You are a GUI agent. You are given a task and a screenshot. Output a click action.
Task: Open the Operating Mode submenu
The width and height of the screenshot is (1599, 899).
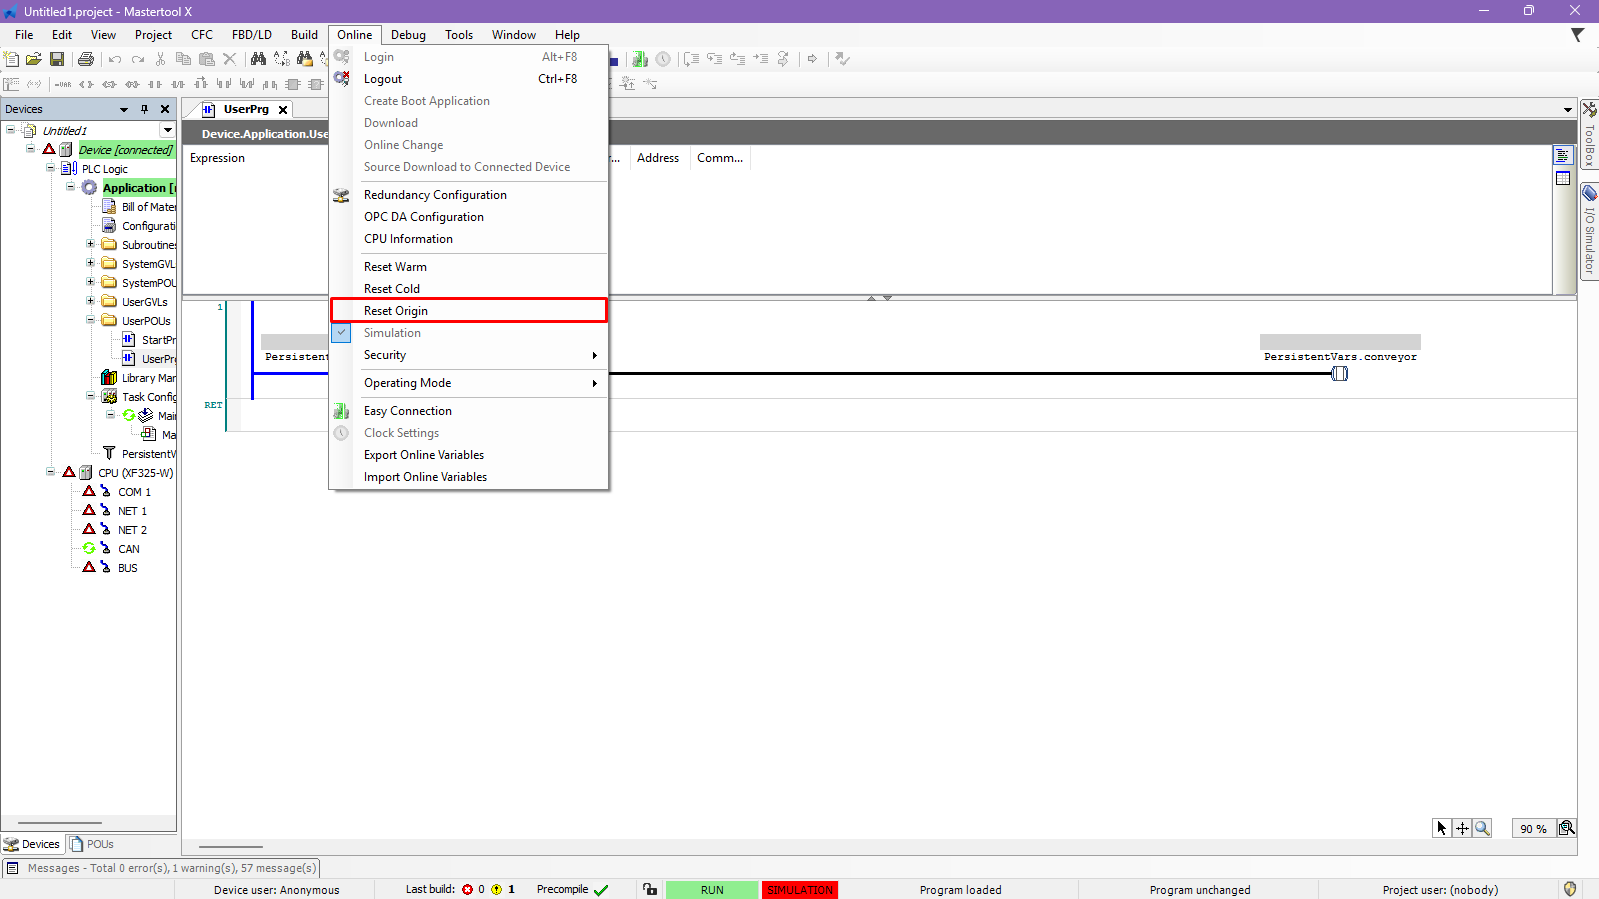(x=407, y=383)
